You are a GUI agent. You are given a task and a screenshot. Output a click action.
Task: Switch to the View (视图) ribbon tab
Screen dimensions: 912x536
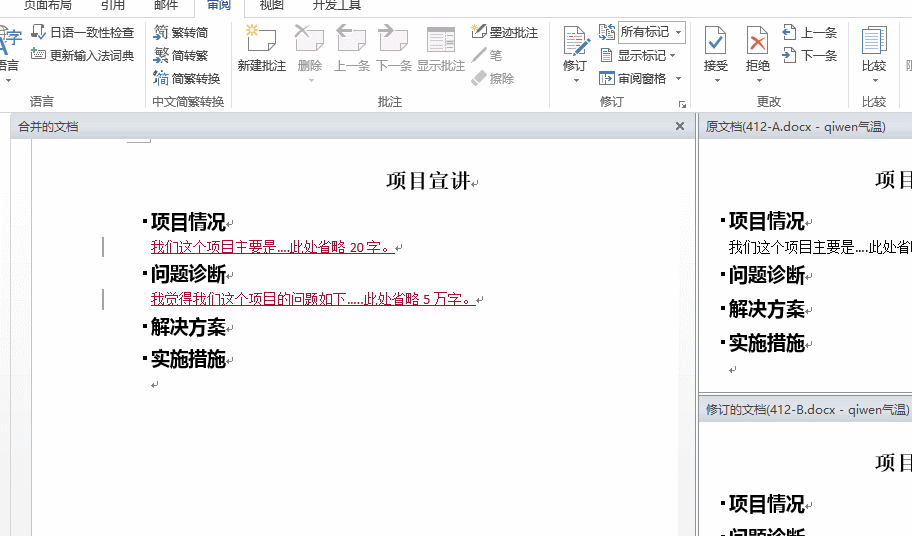[x=272, y=6]
